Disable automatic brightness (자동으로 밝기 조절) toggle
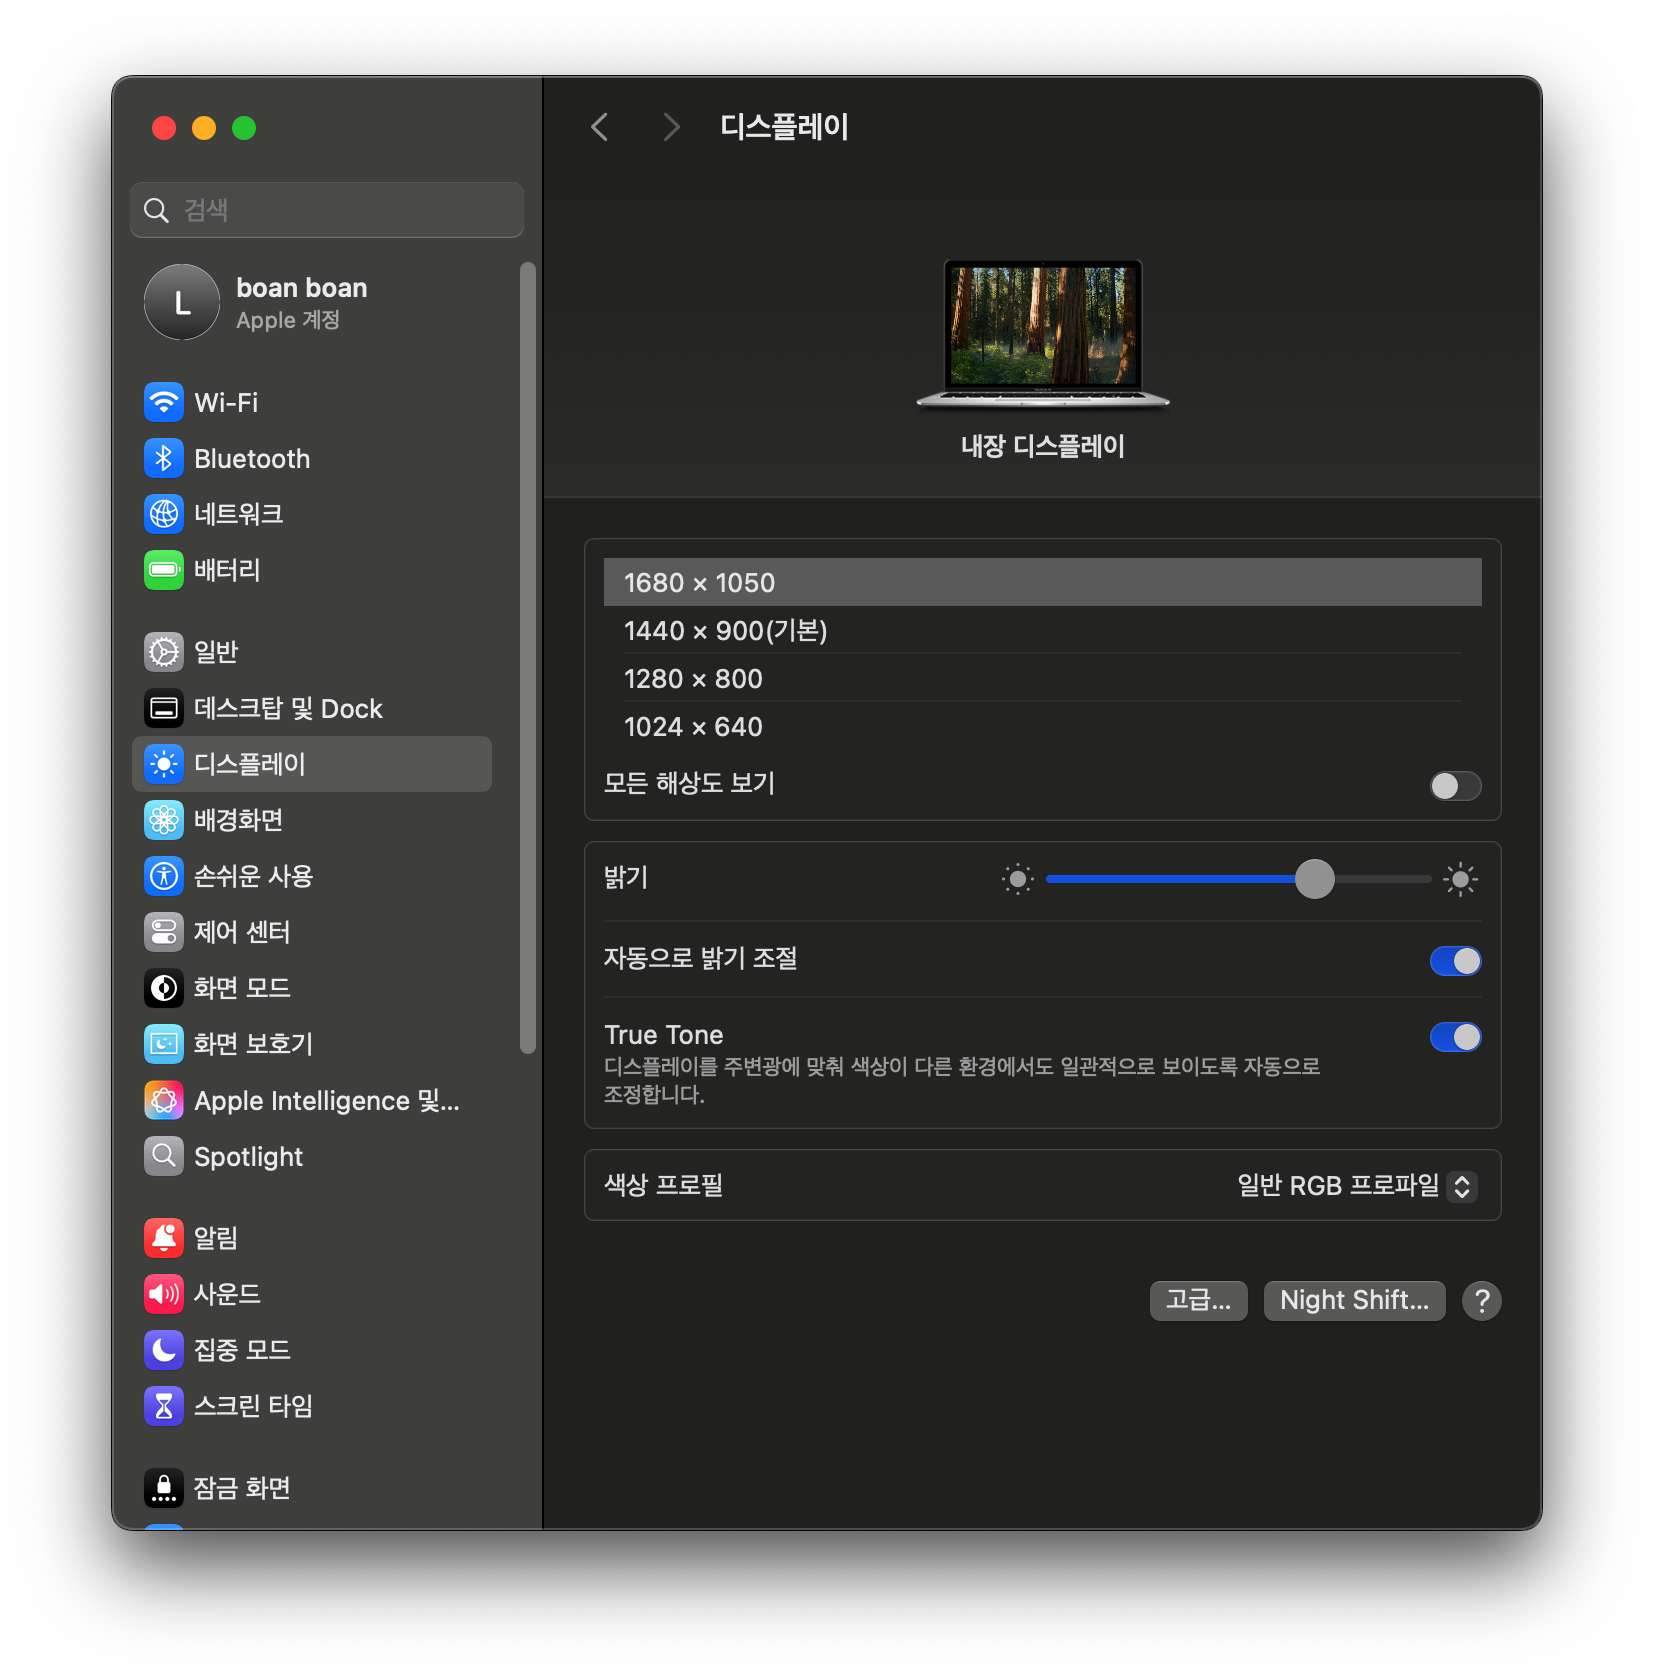The height and width of the screenshot is (1678, 1654). [1455, 961]
